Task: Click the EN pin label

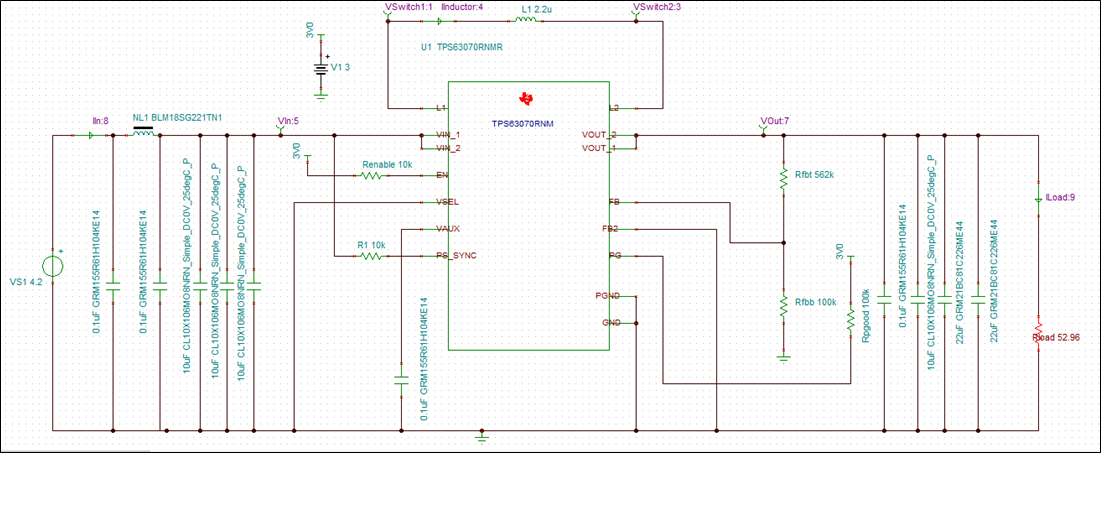Action: click(441, 176)
